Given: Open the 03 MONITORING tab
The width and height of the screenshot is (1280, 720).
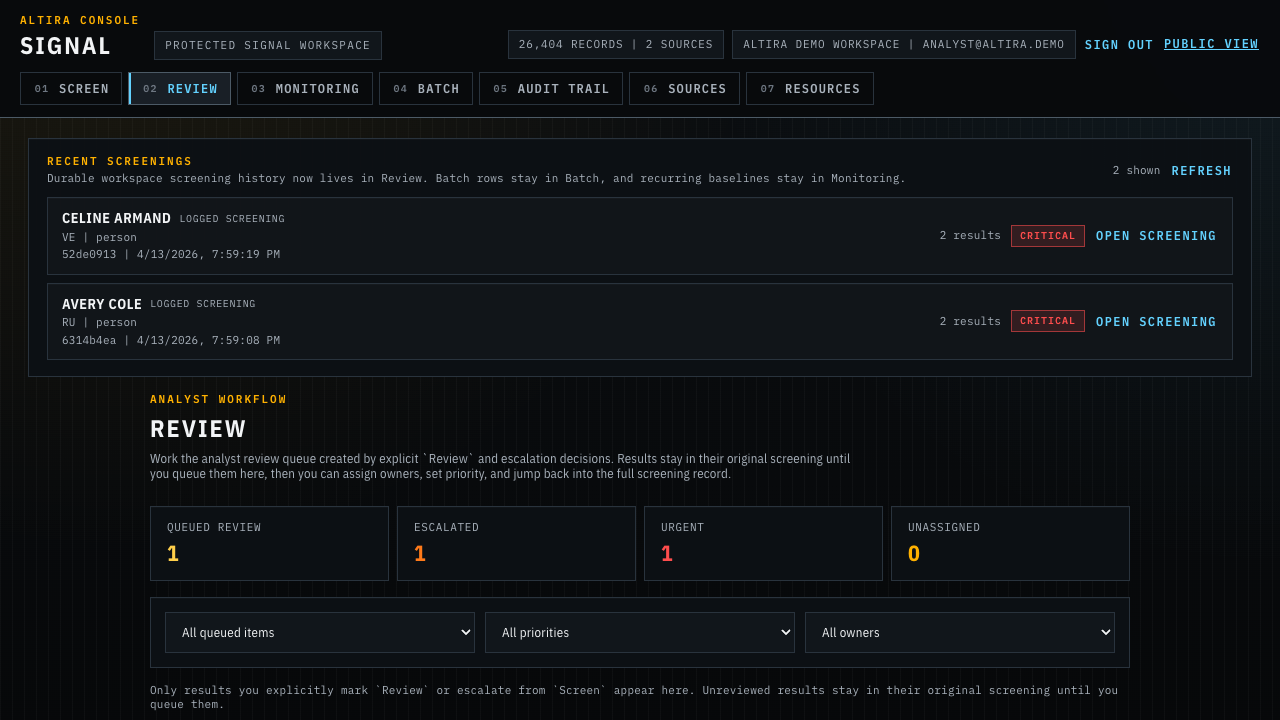Looking at the screenshot, I should coord(304,88).
